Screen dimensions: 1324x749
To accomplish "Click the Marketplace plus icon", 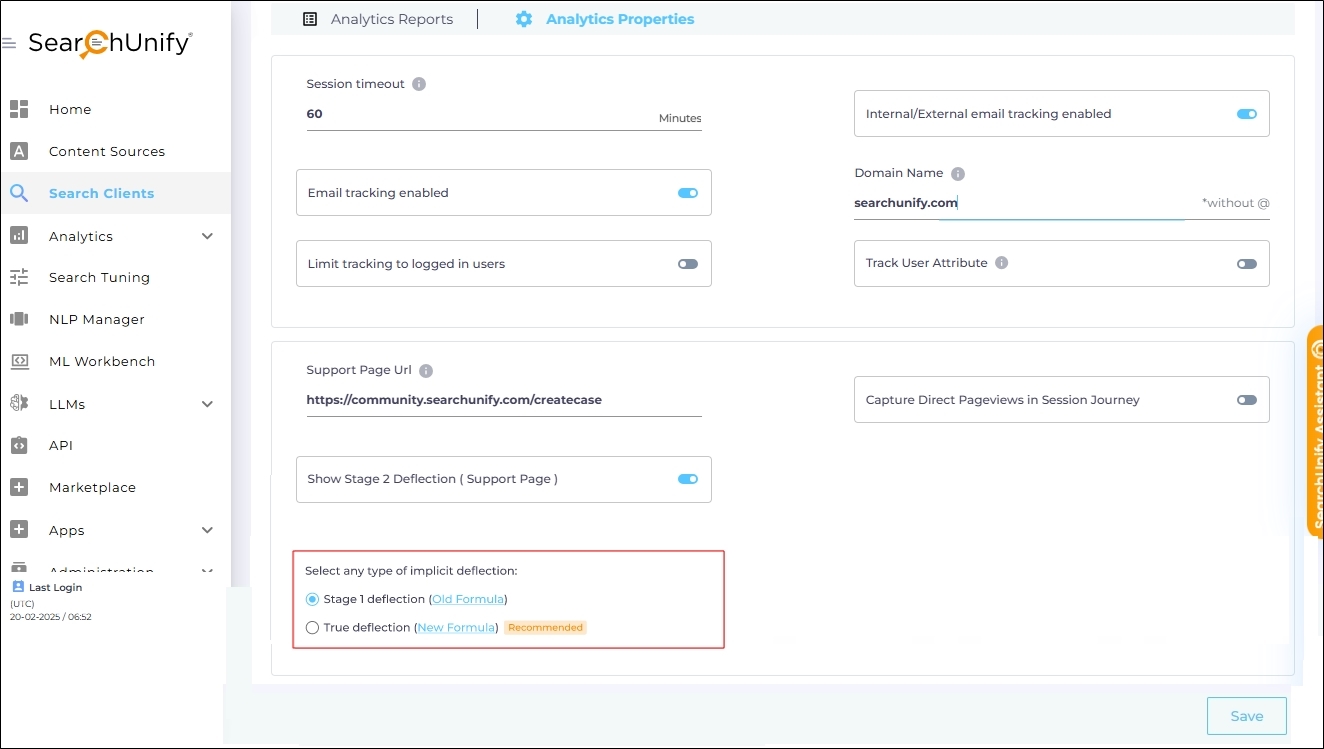I will pos(19,487).
